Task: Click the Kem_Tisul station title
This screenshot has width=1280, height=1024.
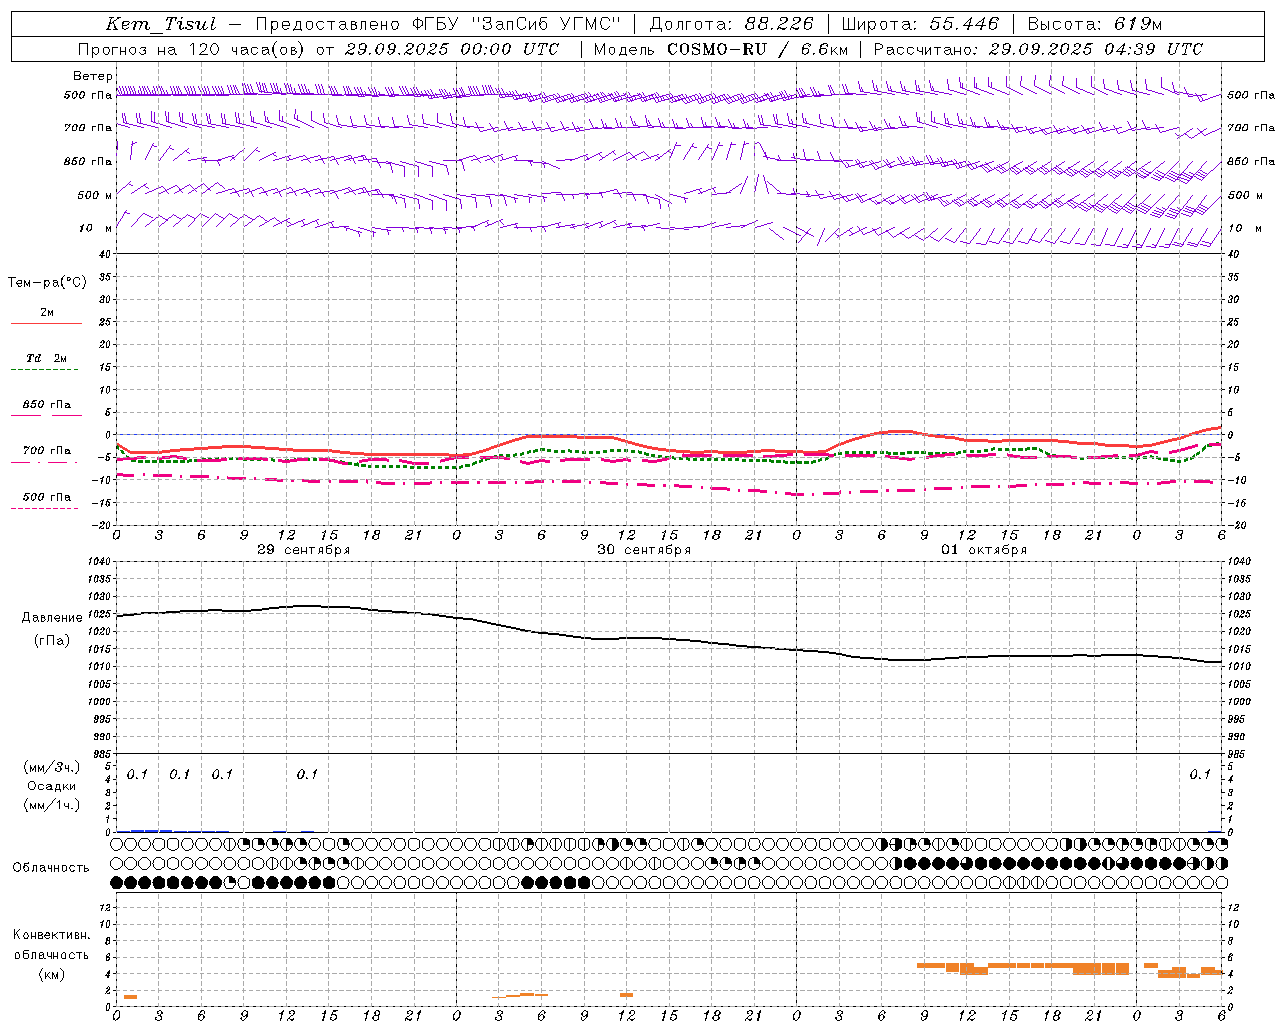Action: tap(161, 24)
